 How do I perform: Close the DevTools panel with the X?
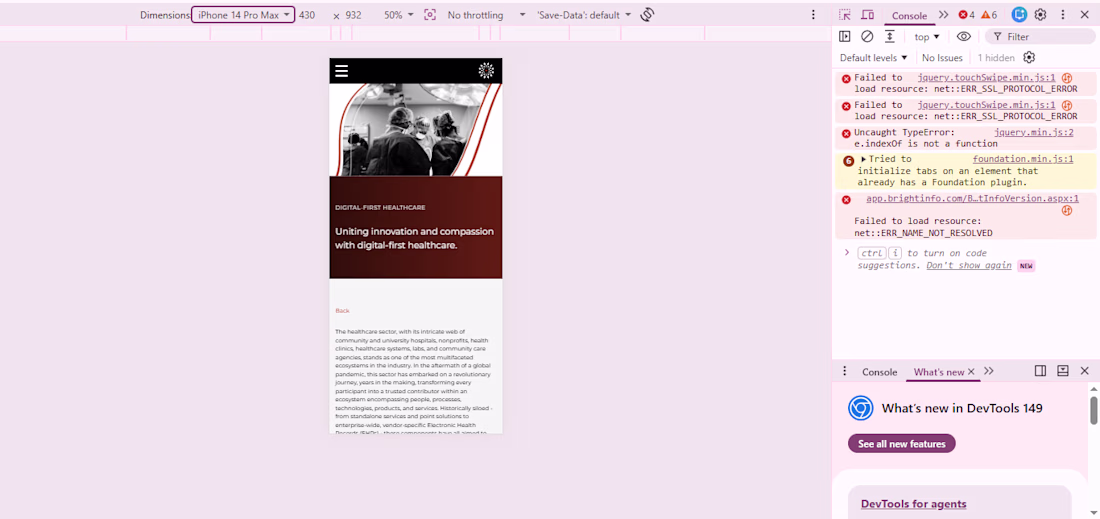point(1085,15)
